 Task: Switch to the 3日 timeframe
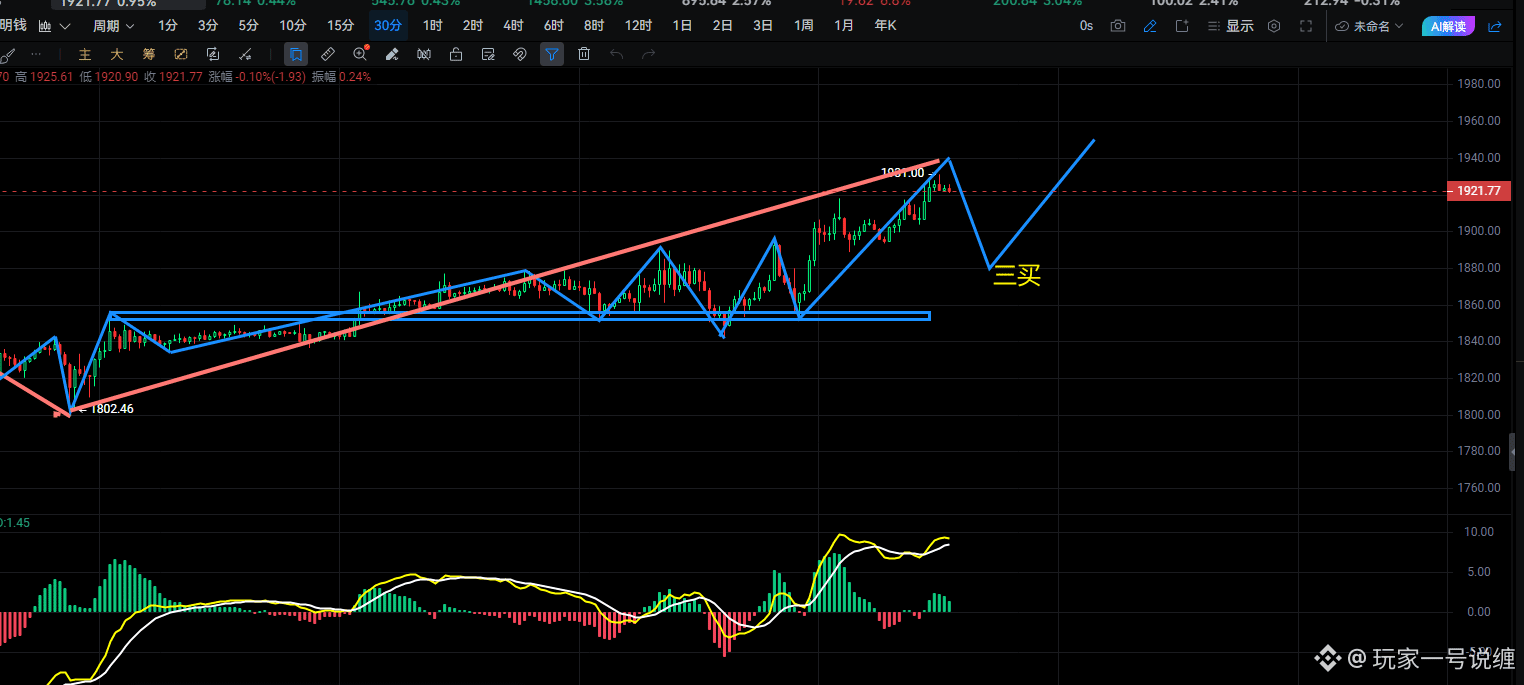(762, 26)
